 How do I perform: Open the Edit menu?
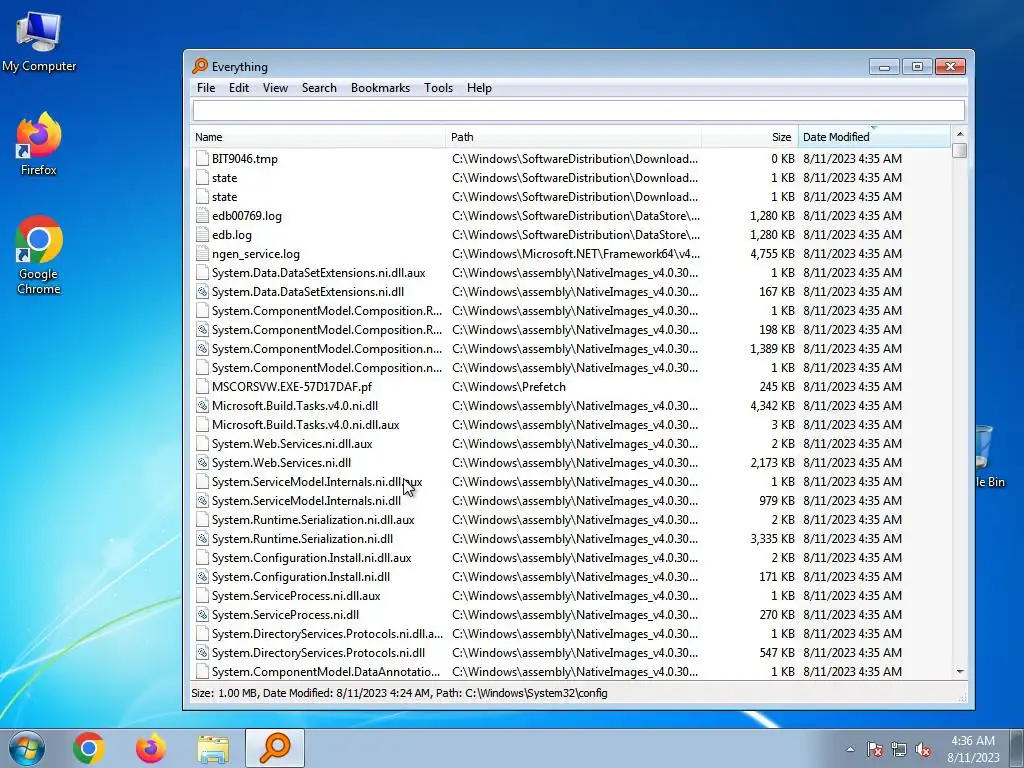[238, 88]
